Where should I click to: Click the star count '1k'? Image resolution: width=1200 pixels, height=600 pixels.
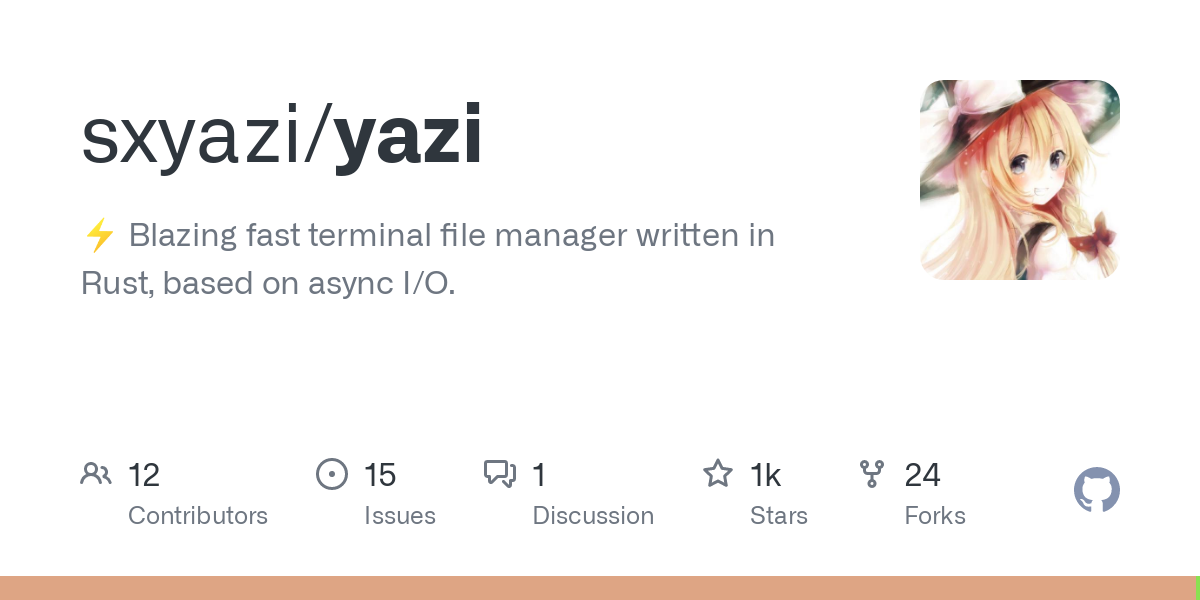[x=766, y=475]
